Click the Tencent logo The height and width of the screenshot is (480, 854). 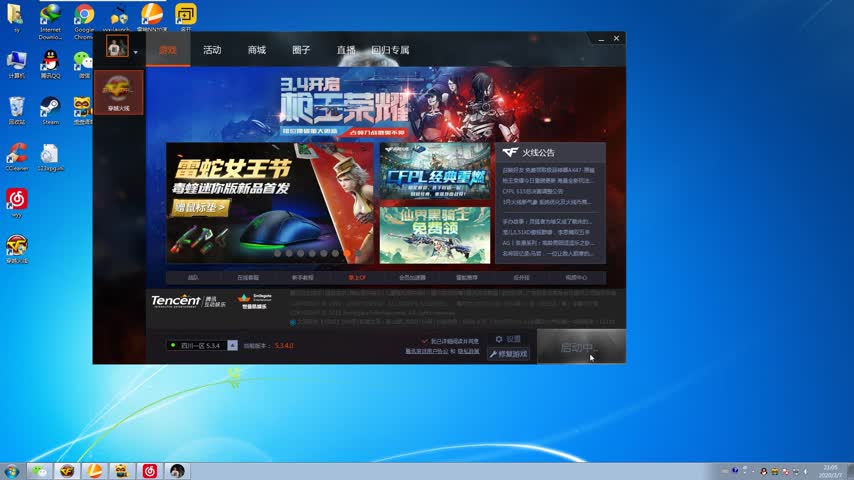(x=188, y=301)
